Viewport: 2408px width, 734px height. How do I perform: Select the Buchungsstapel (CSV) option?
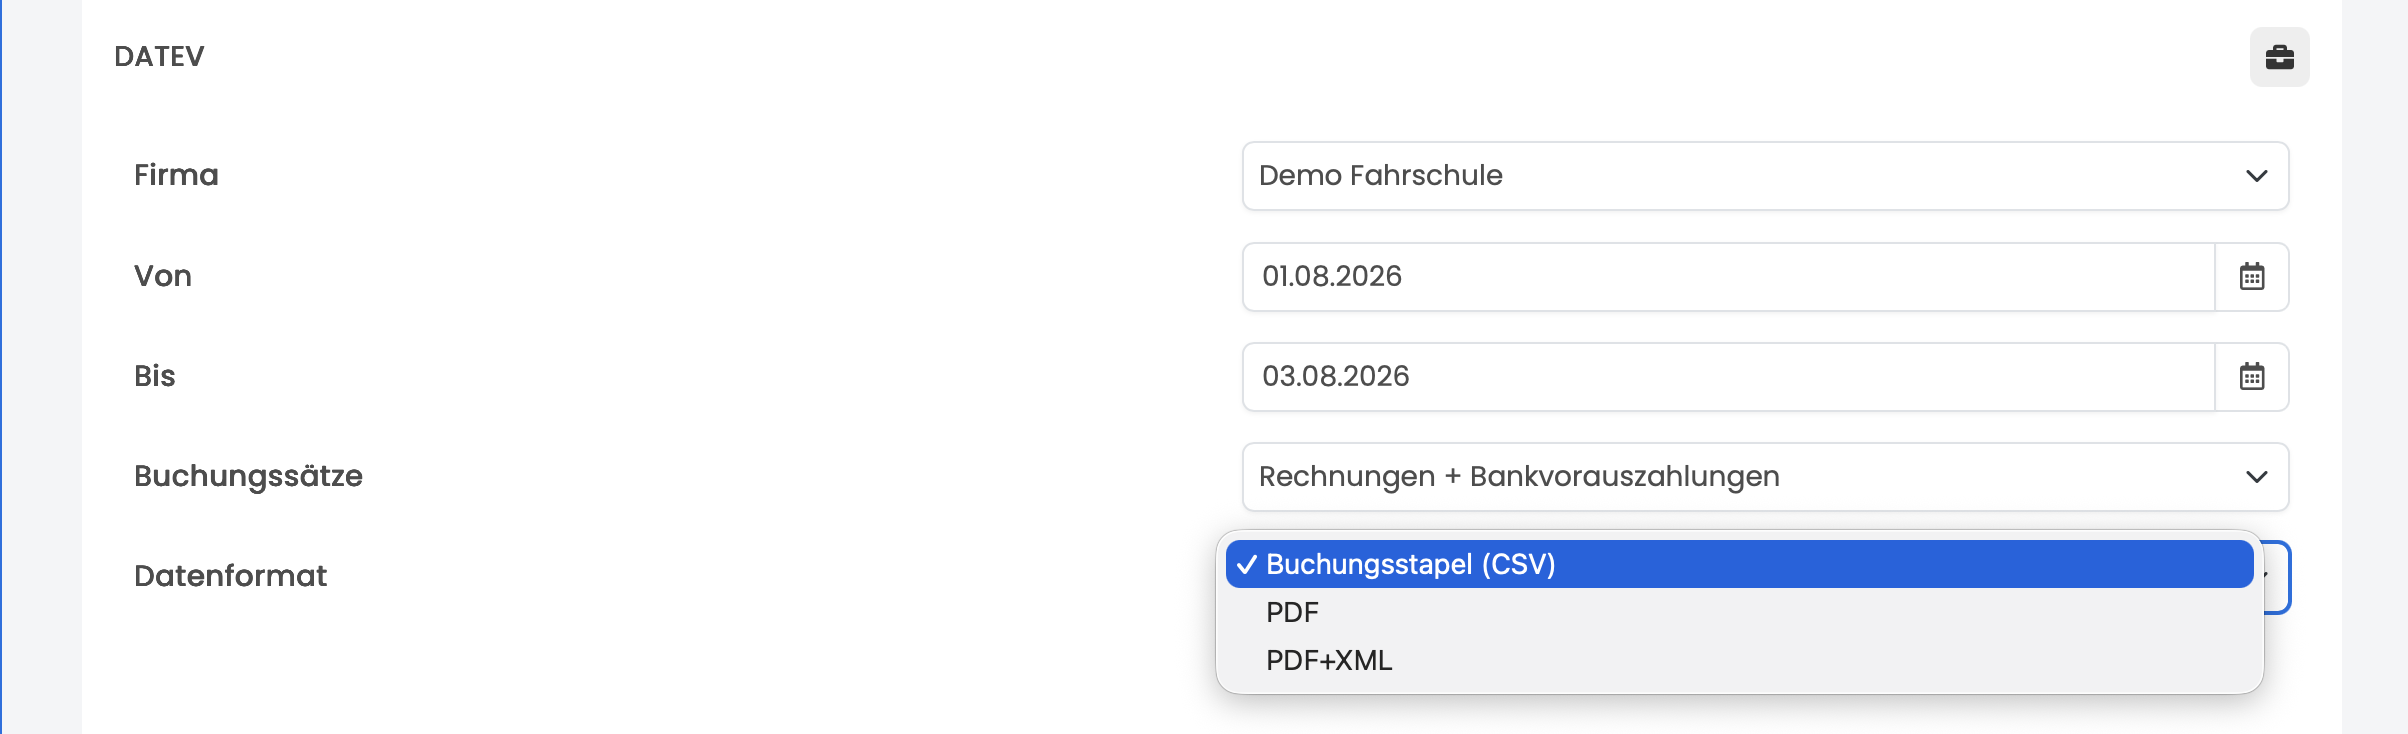pos(1739,564)
